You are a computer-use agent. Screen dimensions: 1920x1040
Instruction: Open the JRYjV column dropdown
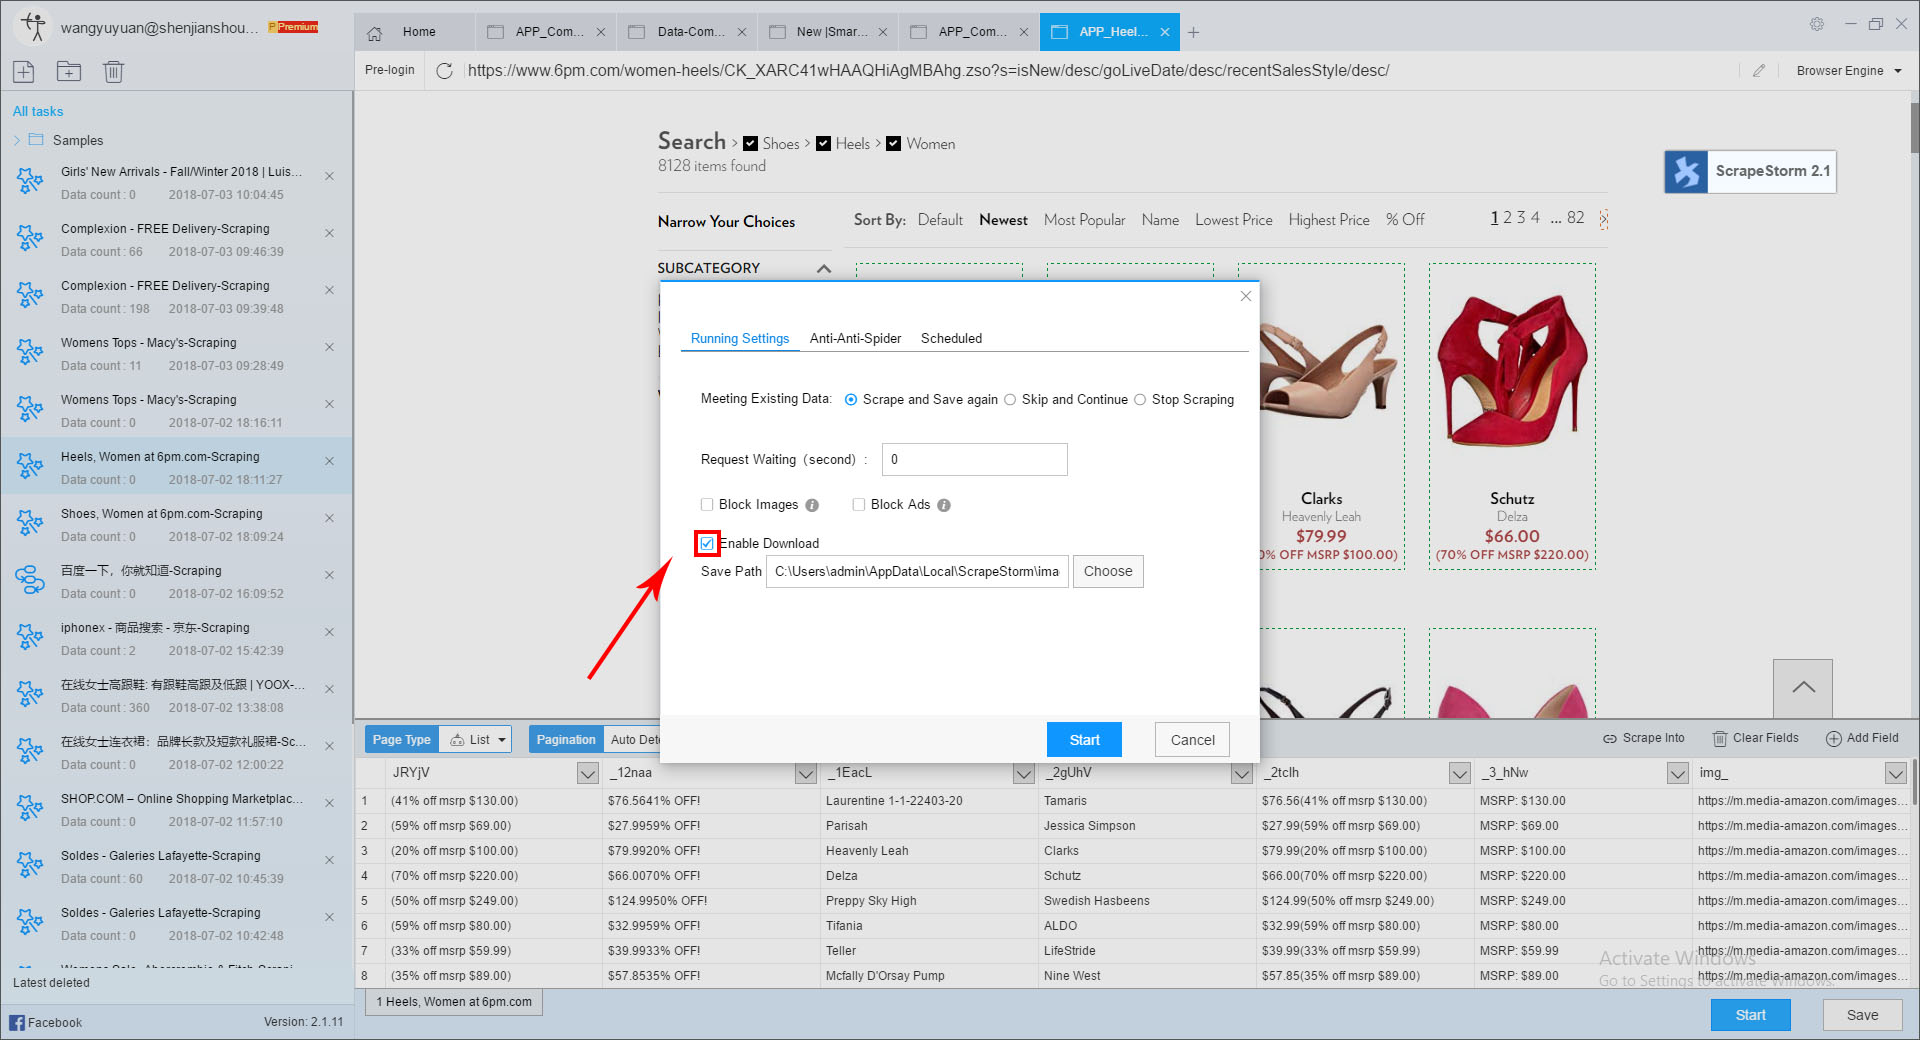(588, 773)
